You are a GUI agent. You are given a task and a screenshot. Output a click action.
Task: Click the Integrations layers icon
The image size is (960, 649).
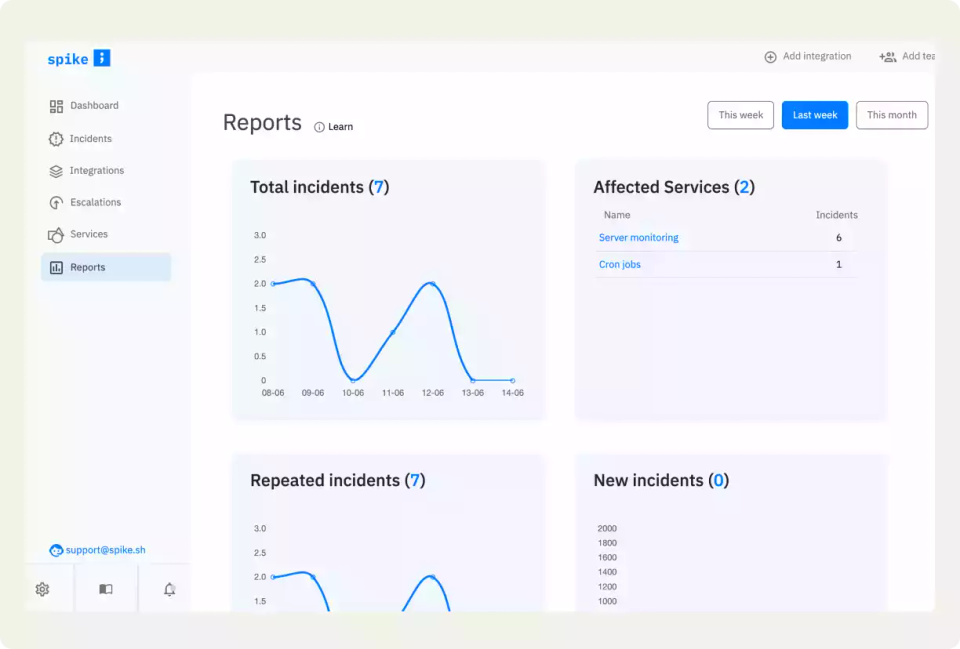pos(56,171)
